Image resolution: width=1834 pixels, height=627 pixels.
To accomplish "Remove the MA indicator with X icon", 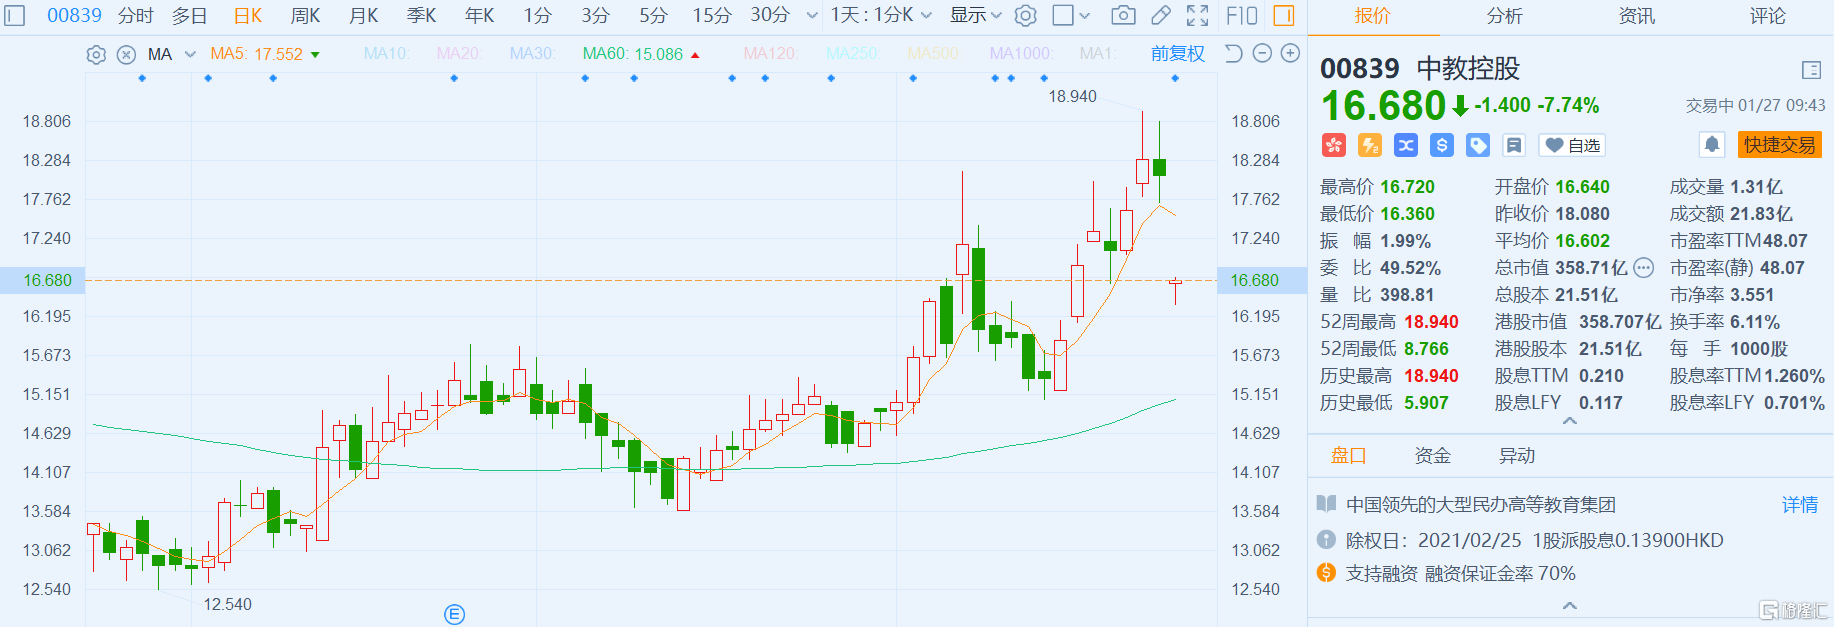I will (x=126, y=55).
